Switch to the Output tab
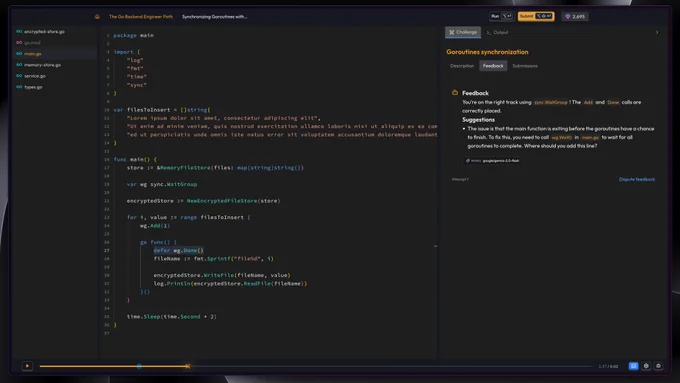Screen dimensions: 680x383 pos(497,32)
